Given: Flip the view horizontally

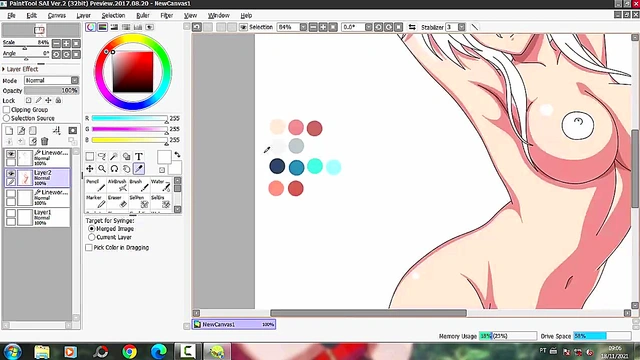Looking at the screenshot, I should click(x=412, y=27).
